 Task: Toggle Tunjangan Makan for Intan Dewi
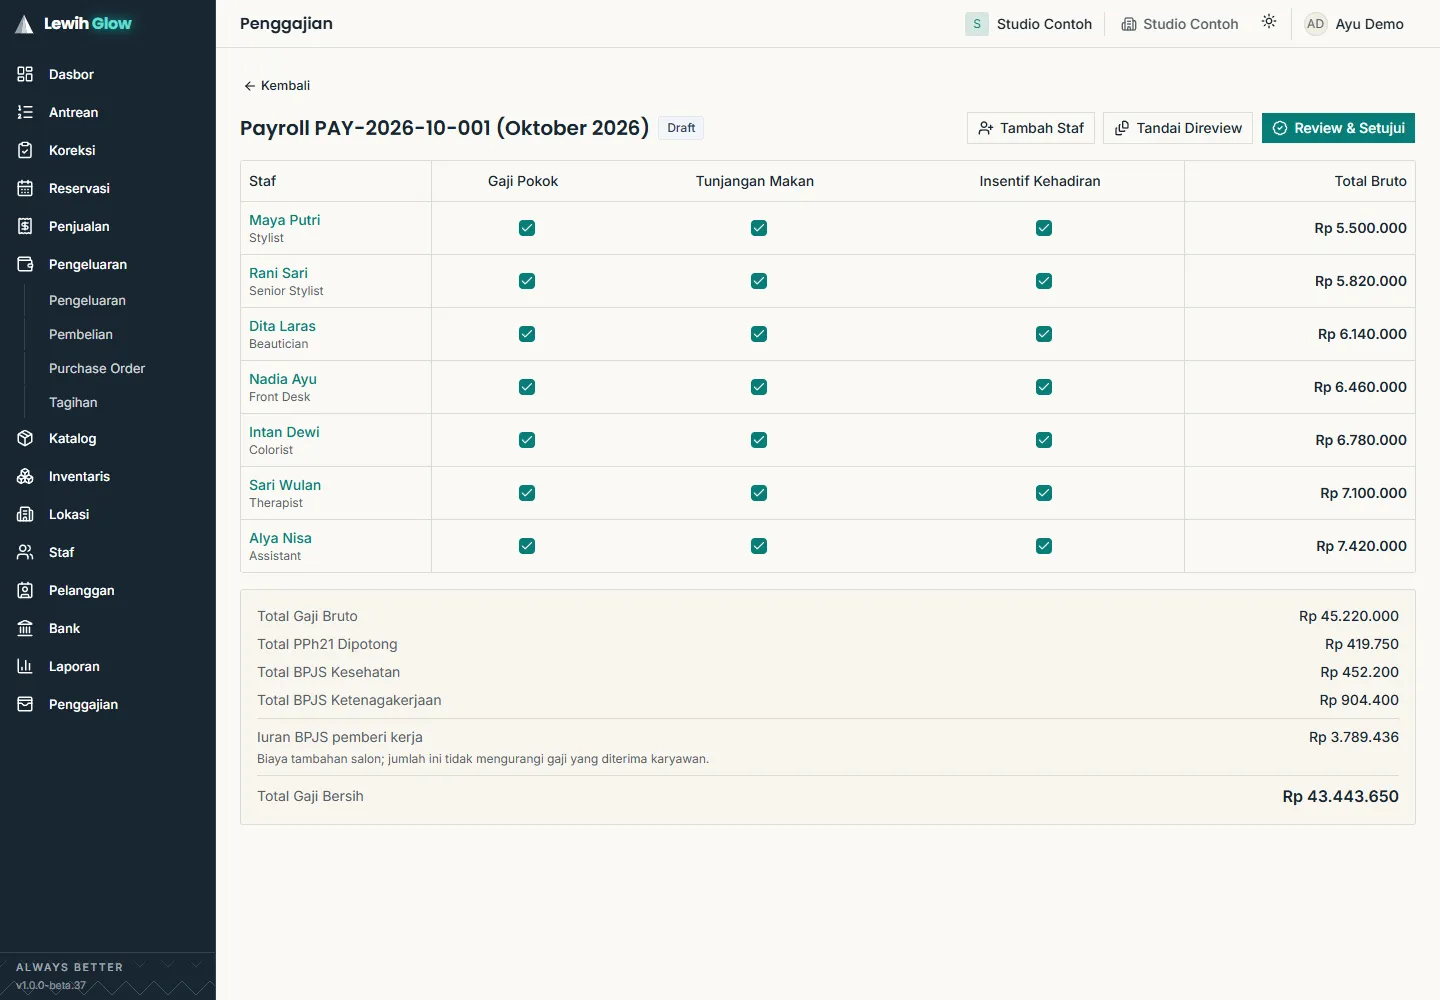759,440
